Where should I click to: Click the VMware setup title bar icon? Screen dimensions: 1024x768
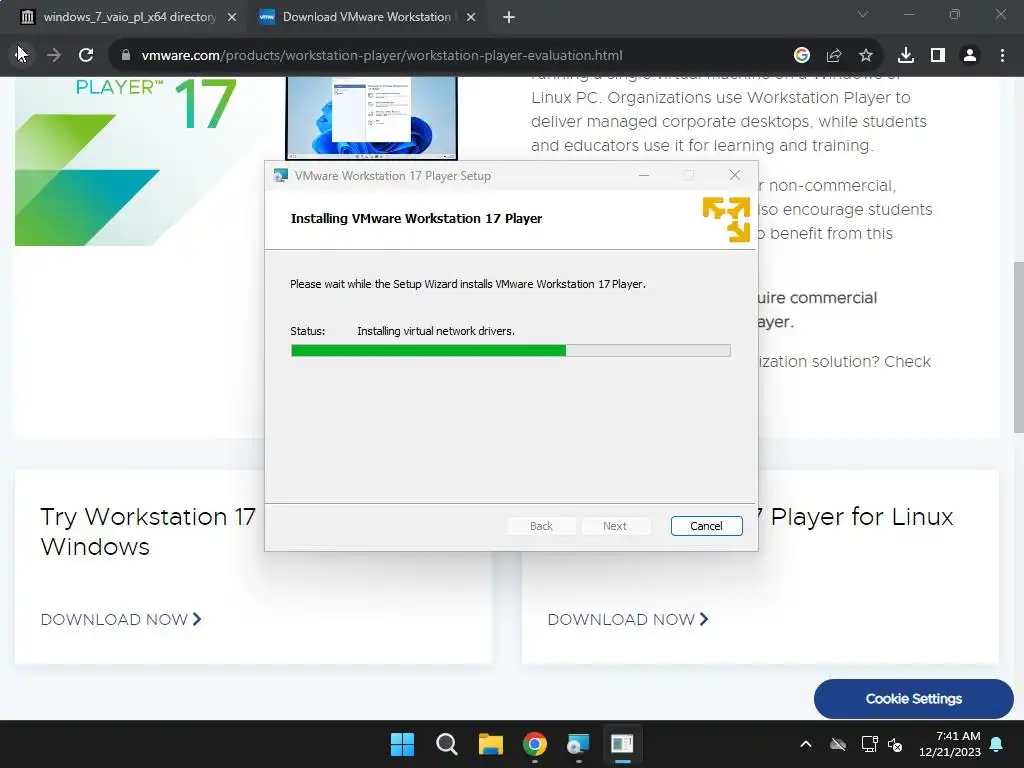tap(281, 176)
